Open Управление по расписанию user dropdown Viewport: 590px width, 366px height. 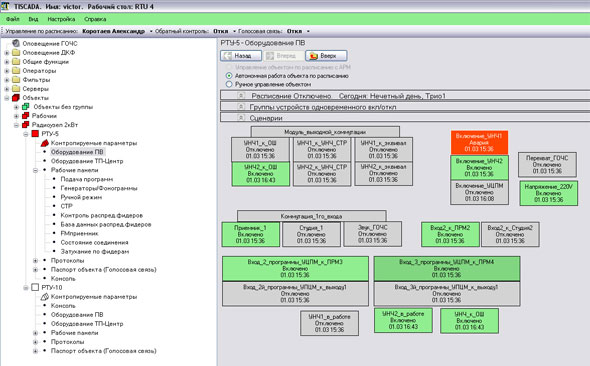151,31
